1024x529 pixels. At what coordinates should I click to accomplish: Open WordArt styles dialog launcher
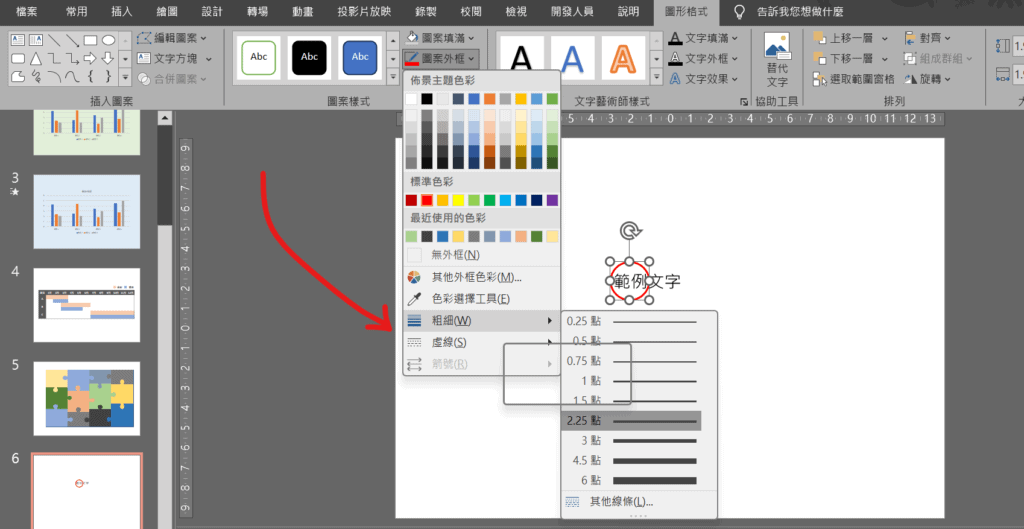(x=743, y=102)
